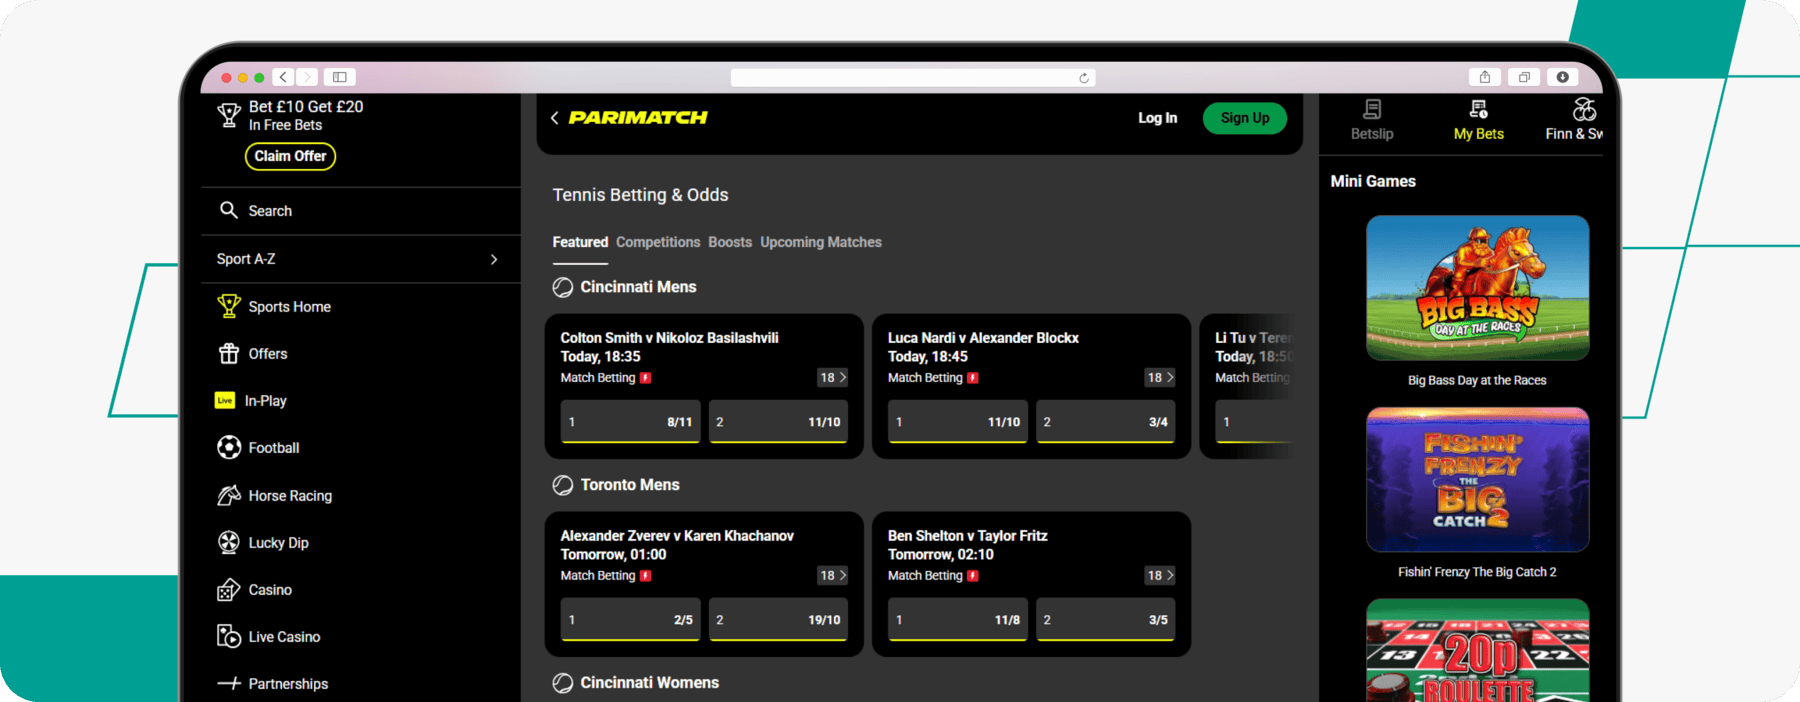This screenshot has width=1800, height=702.
Task: Click the browser reload icon in address bar
Action: 1084,78
